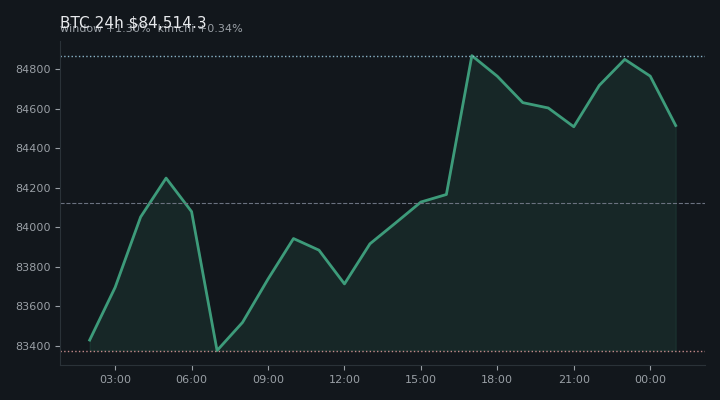Click the 12:00 x-axis label
Viewport: 720px width, 400px height.
click(344, 379)
